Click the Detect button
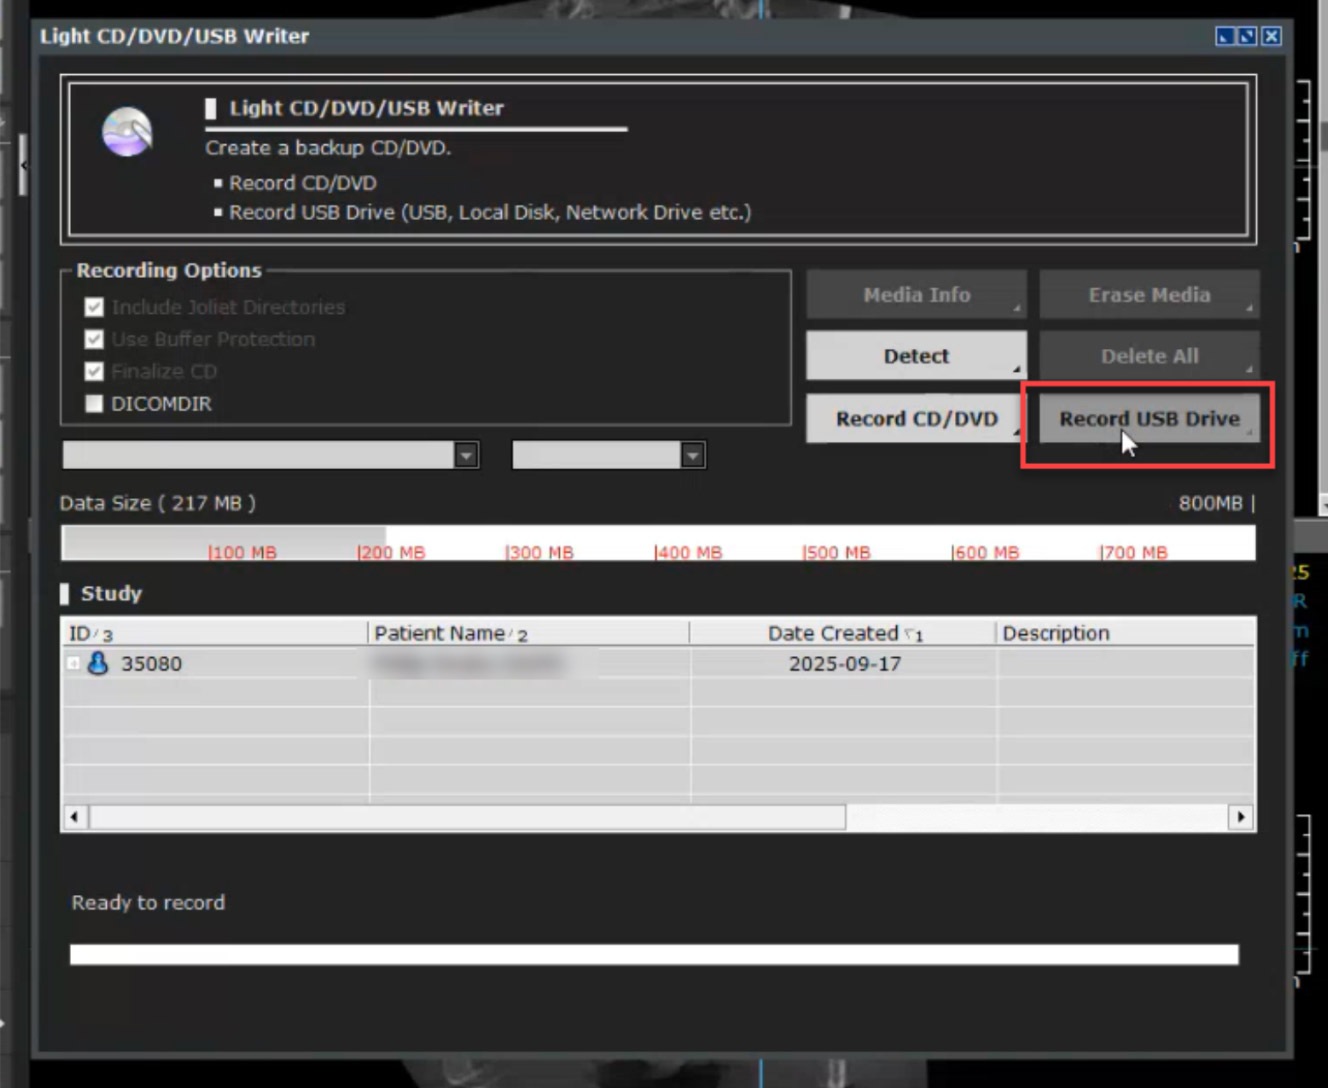Viewport: 1328px width, 1088px height. 915,356
